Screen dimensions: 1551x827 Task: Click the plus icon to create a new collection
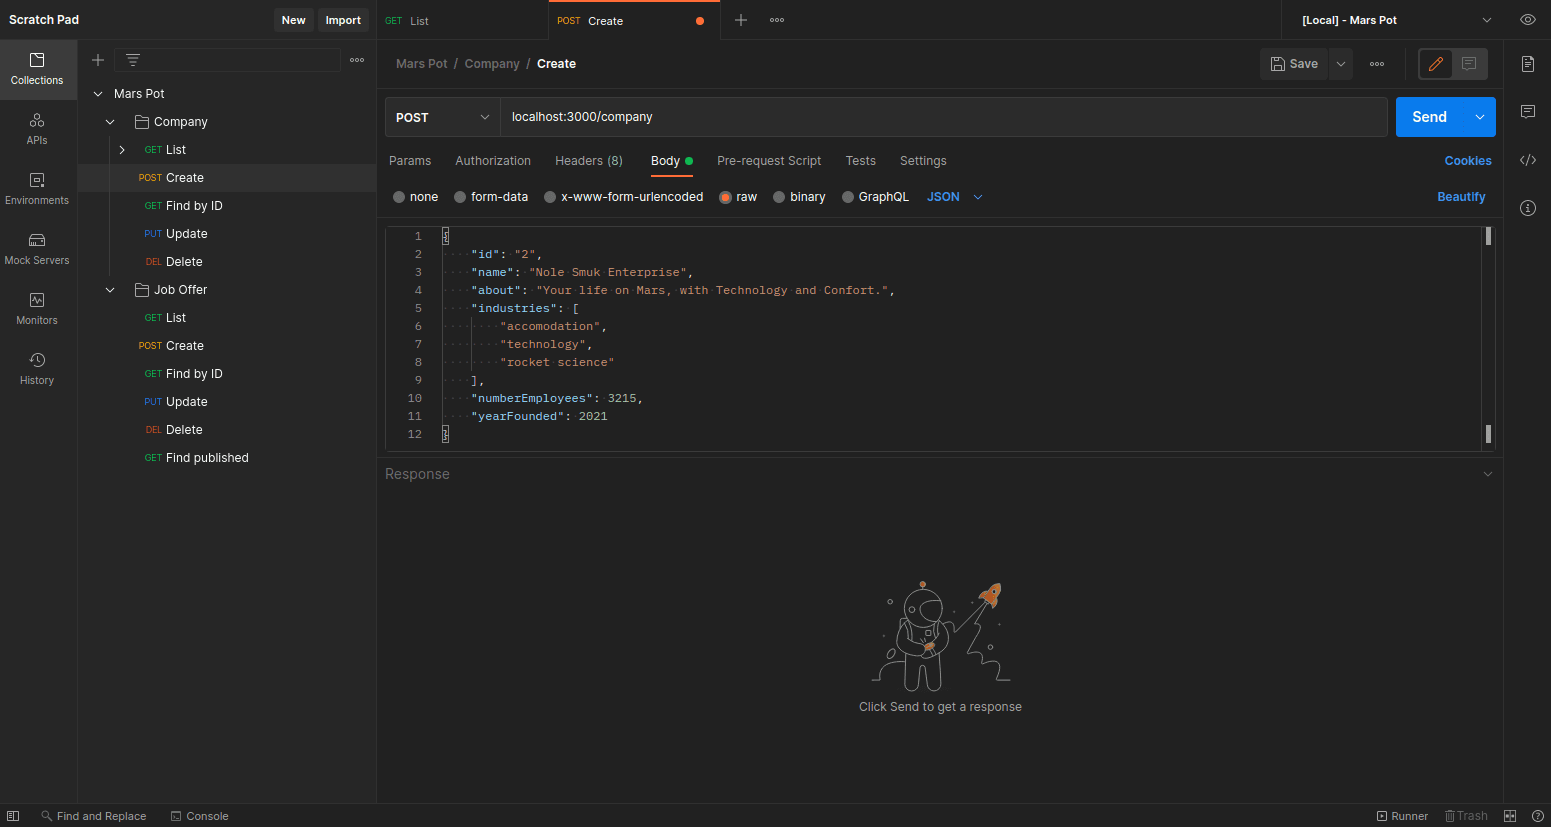coord(98,60)
